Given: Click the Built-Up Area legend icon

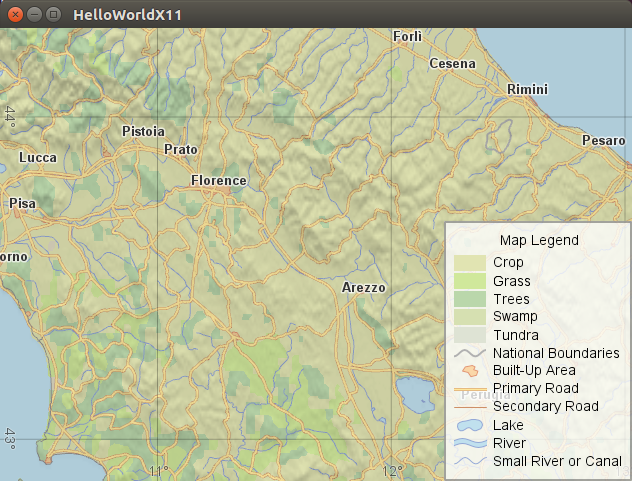Looking at the screenshot, I should tap(469, 371).
